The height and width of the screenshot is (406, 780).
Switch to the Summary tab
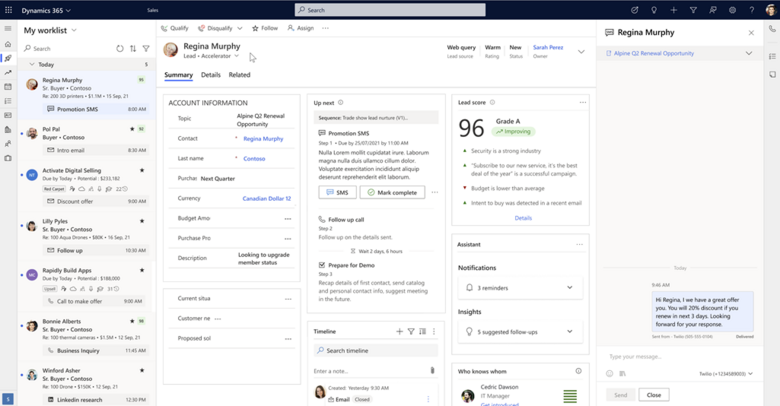[179, 75]
